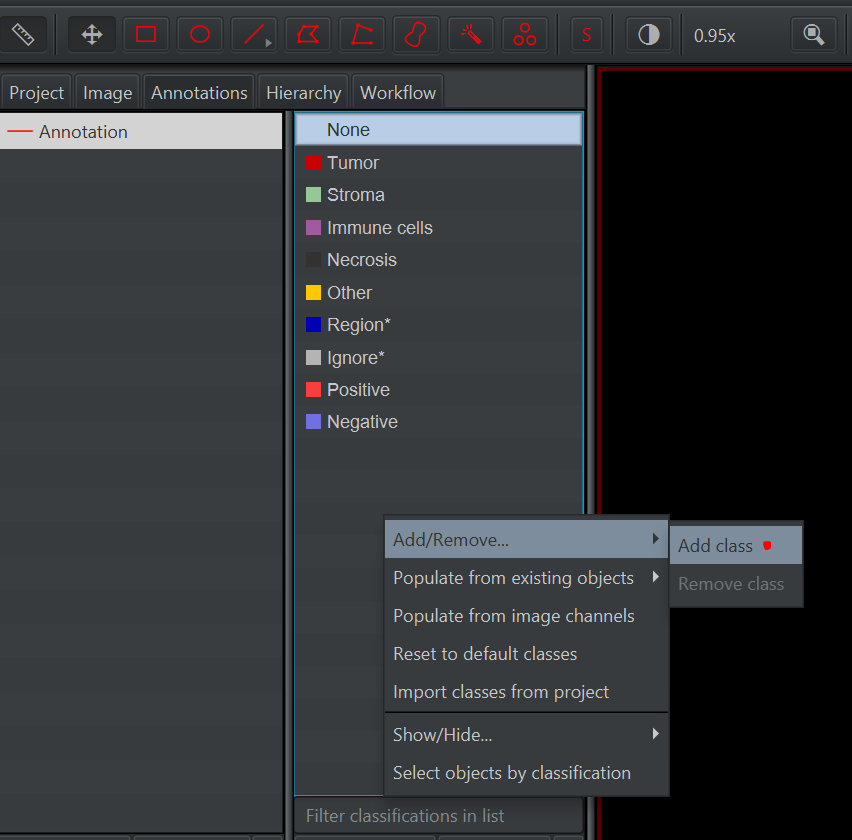Switch to the Hierarchy tab
This screenshot has height=840, width=852.
pyautogui.click(x=303, y=91)
